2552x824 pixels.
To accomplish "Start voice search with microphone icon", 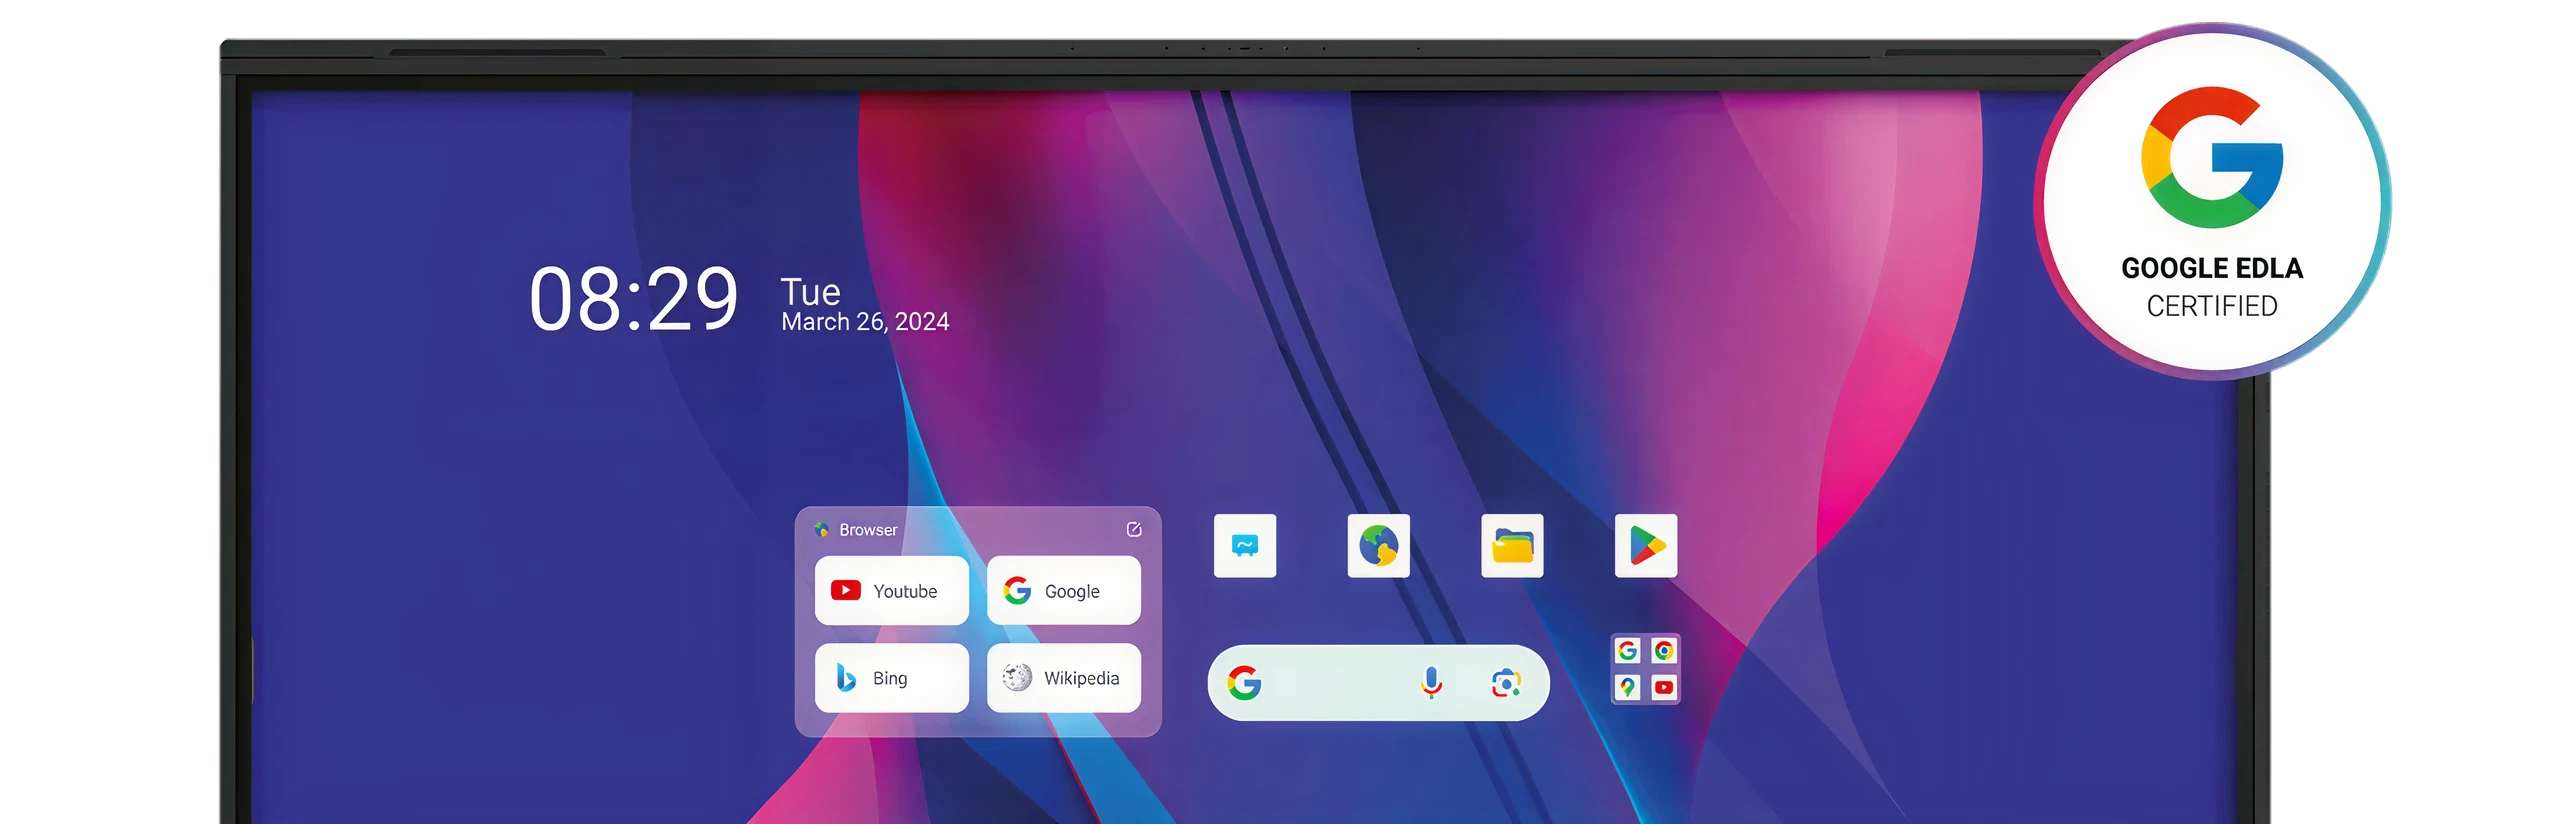I will (x=1431, y=682).
